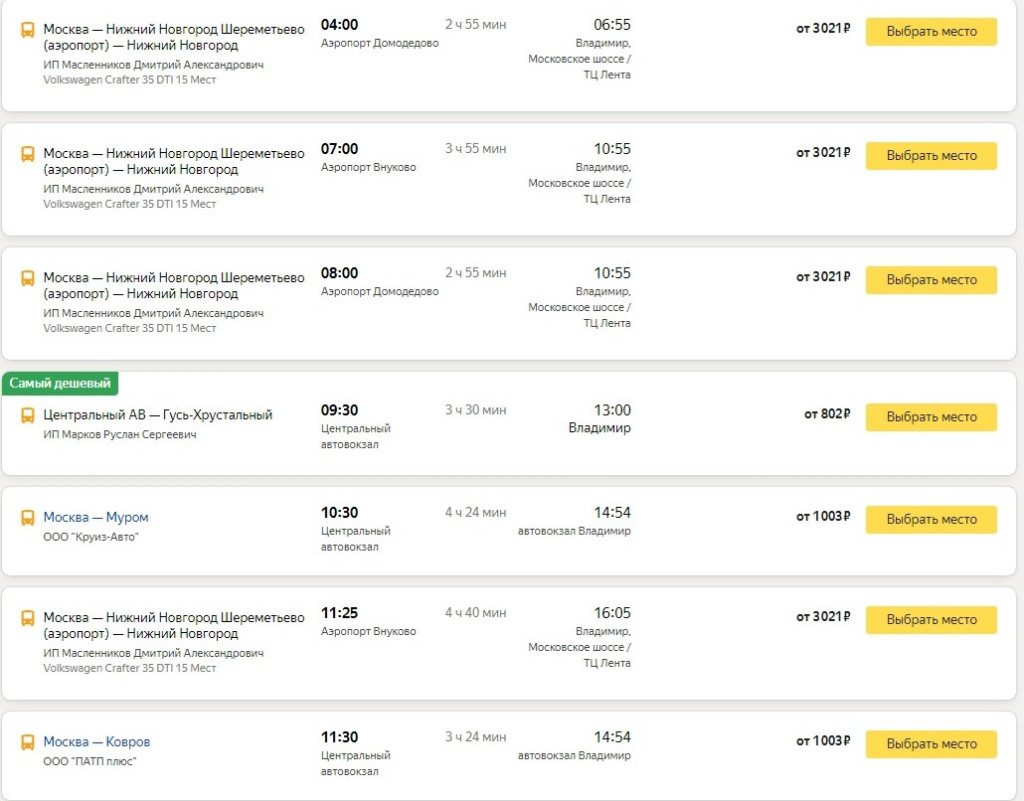Screen dimensions: 1024x801
Task: Open the Москва — Муром route link
Action: coord(95,518)
